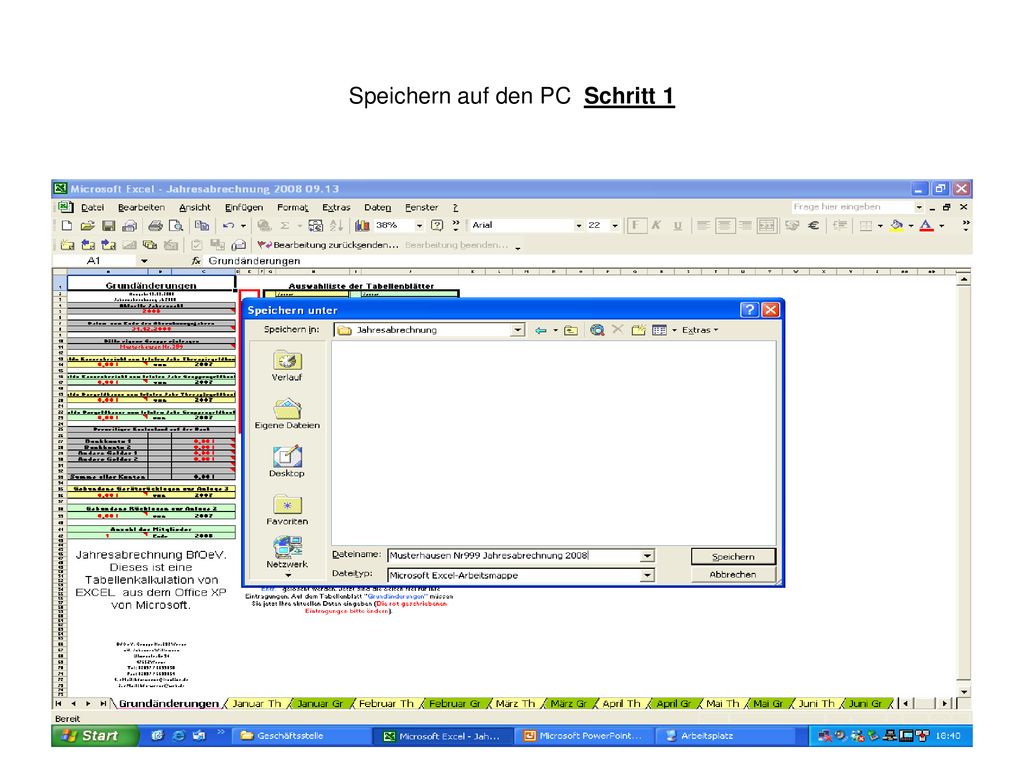Screen dimensions: 1024x768
Task: Open the Datei menu
Action: tap(92, 207)
